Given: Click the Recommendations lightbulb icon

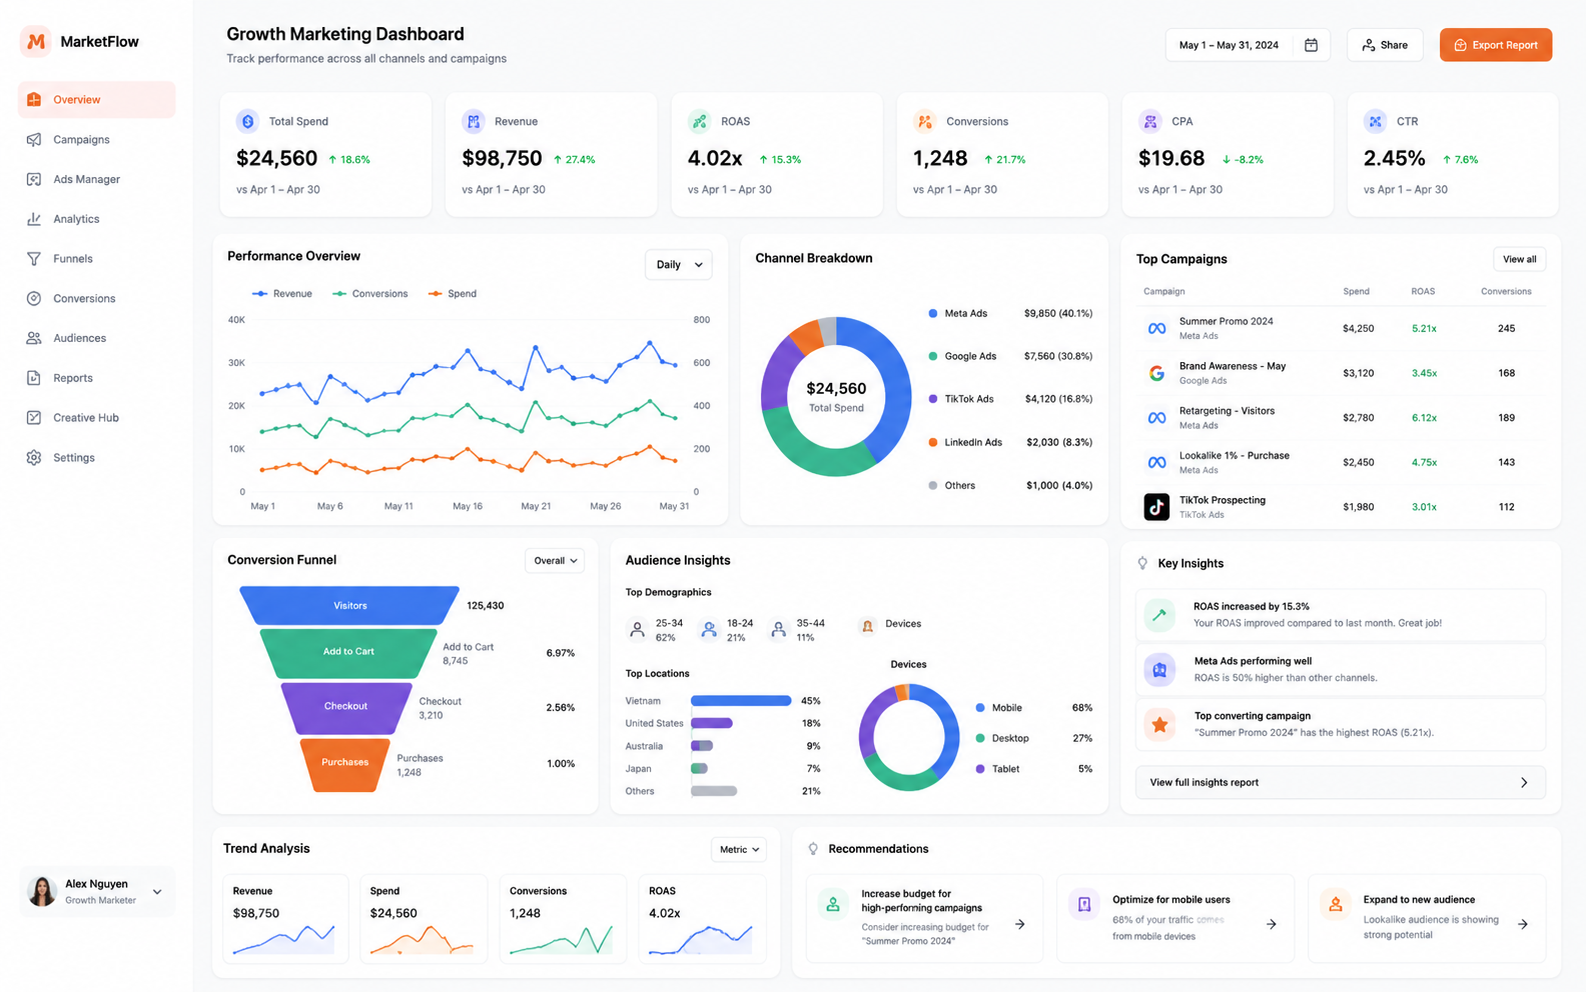Looking at the screenshot, I should click(x=813, y=849).
